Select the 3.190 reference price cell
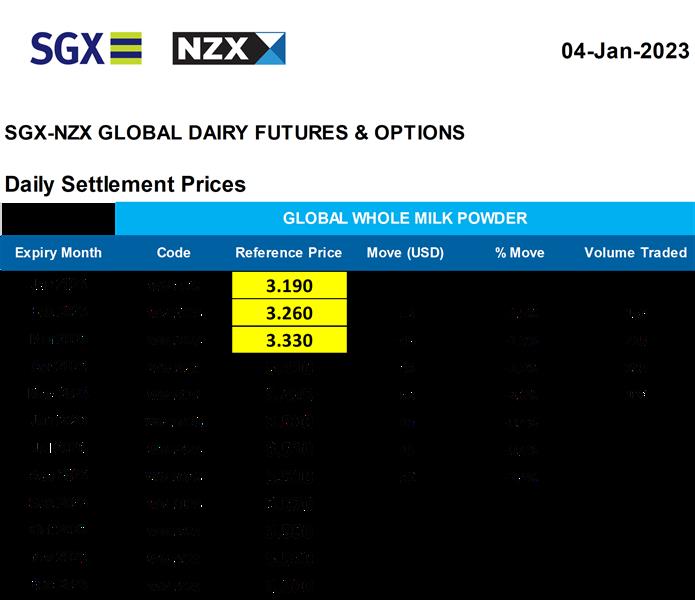The height and width of the screenshot is (600, 695). [x=289, y=286]
